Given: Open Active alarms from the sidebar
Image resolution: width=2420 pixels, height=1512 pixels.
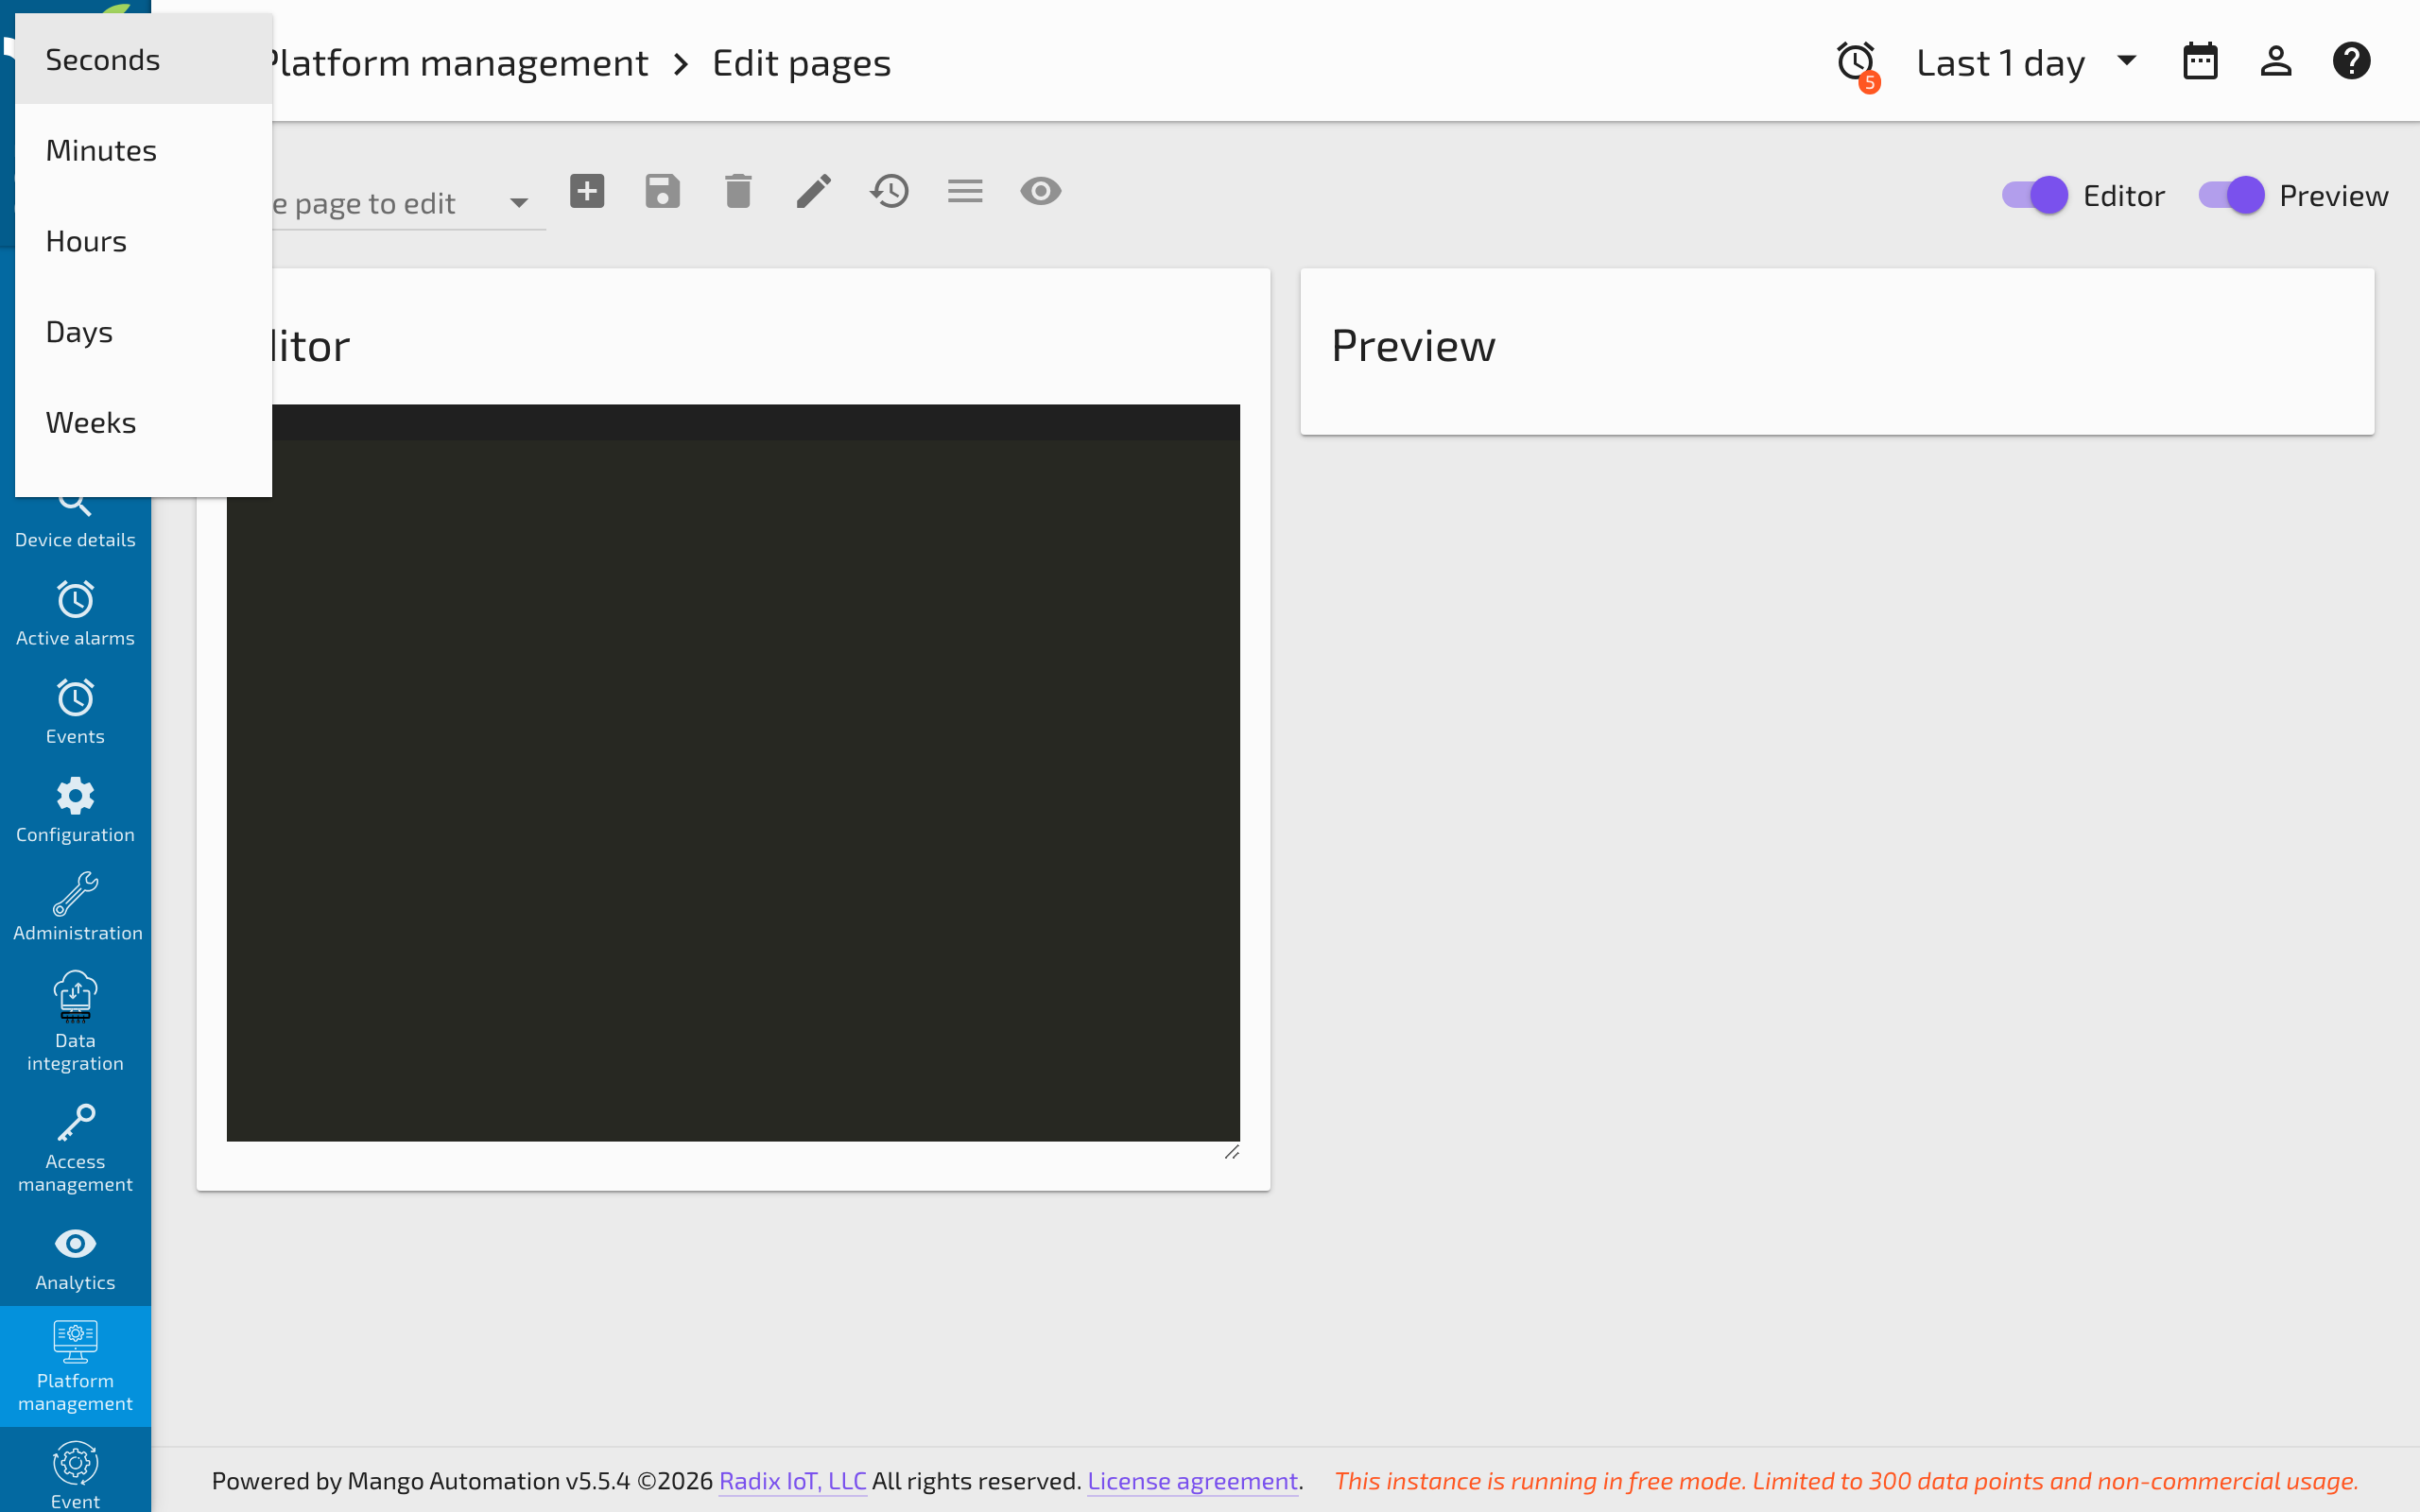Looking at the screenshot, I should [x=75, y=613].
